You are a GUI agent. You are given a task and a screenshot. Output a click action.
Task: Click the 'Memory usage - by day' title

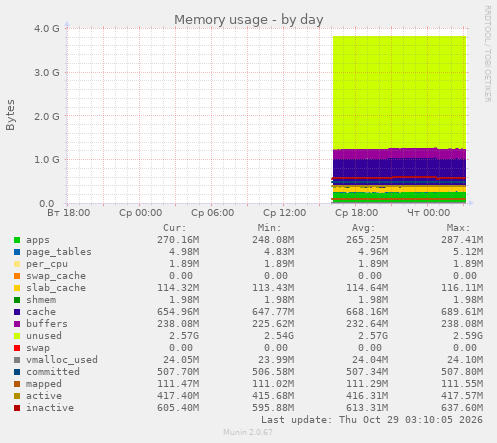[x=249, y=20]
